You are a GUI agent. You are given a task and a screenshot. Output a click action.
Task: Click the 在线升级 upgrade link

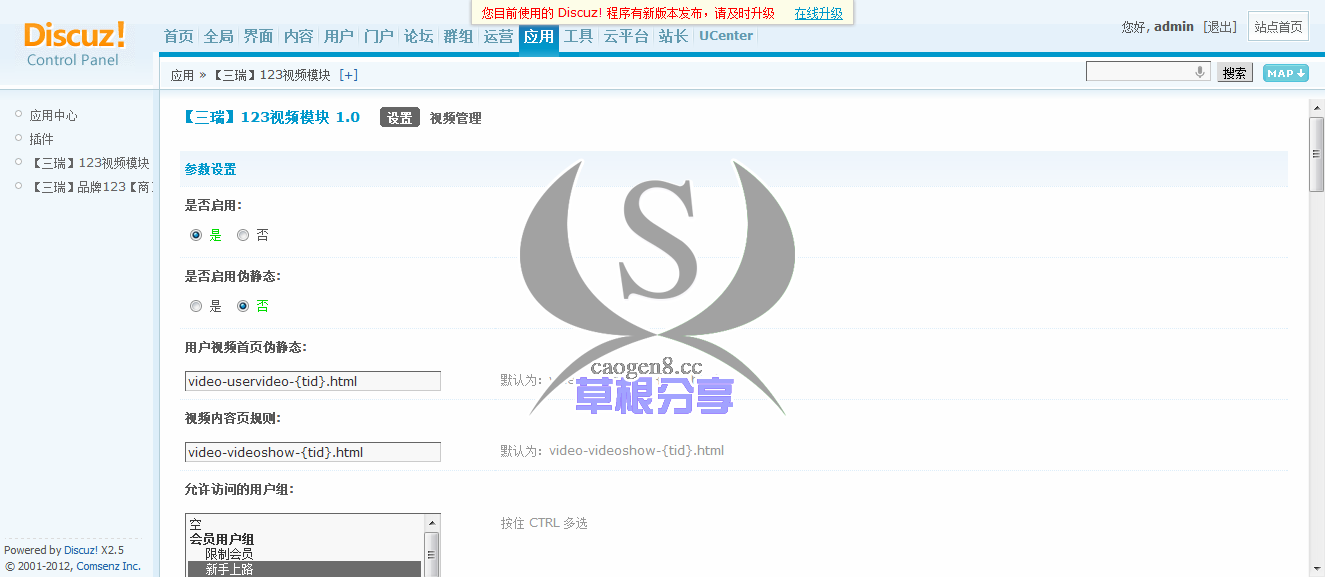(818, 13)
